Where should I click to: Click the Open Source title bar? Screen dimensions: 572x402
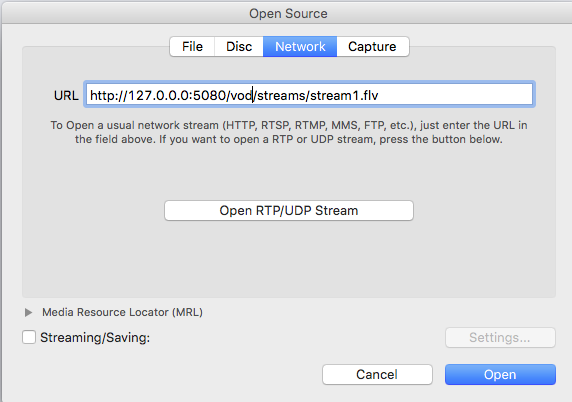(x=288, y=13)
